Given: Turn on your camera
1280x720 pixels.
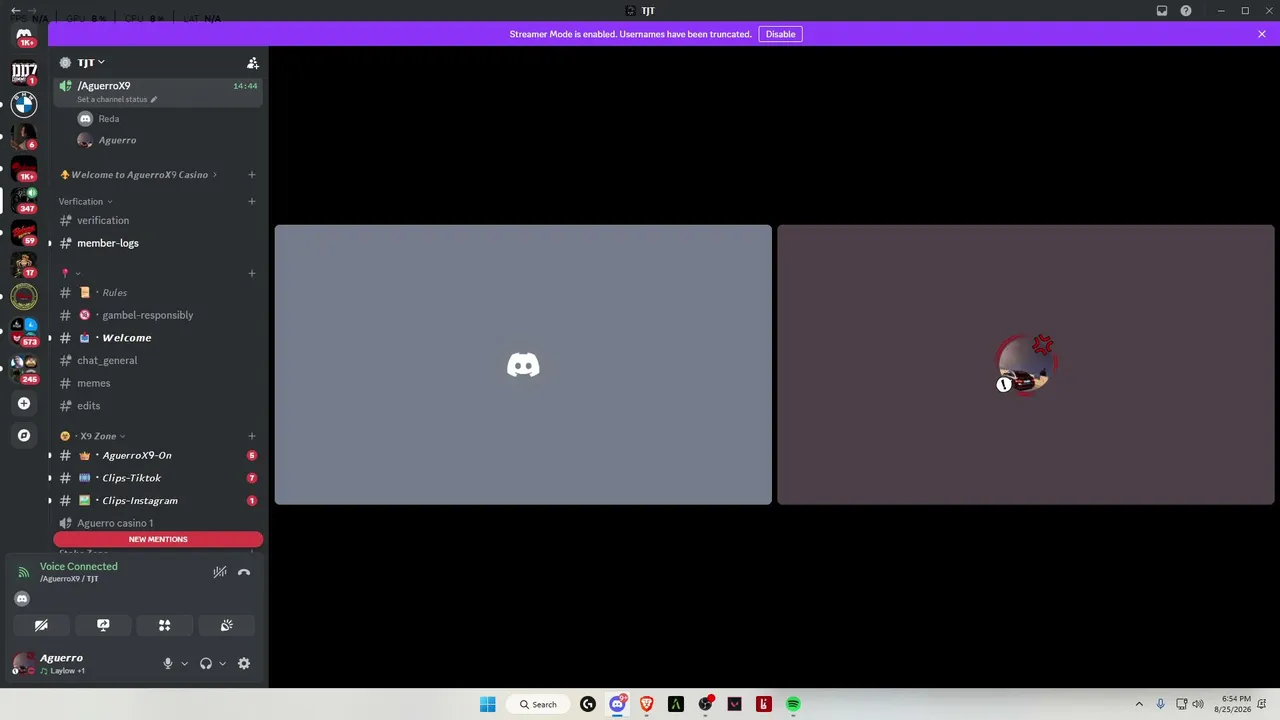Looking at the screenshot, I should (41, 625).
